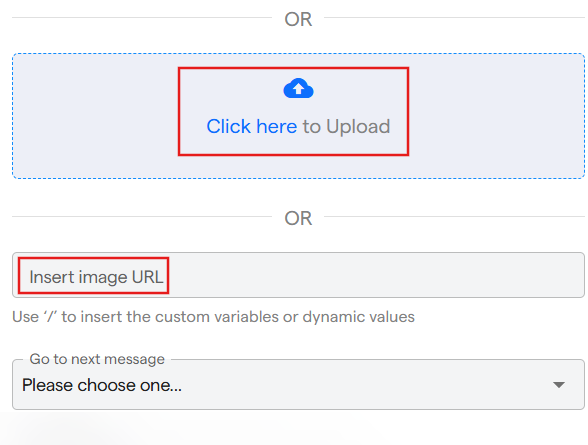This screenshot has height=445, width=588.
Task: Click the word 'Upload' in the drop zone
Action: point(358,127)
